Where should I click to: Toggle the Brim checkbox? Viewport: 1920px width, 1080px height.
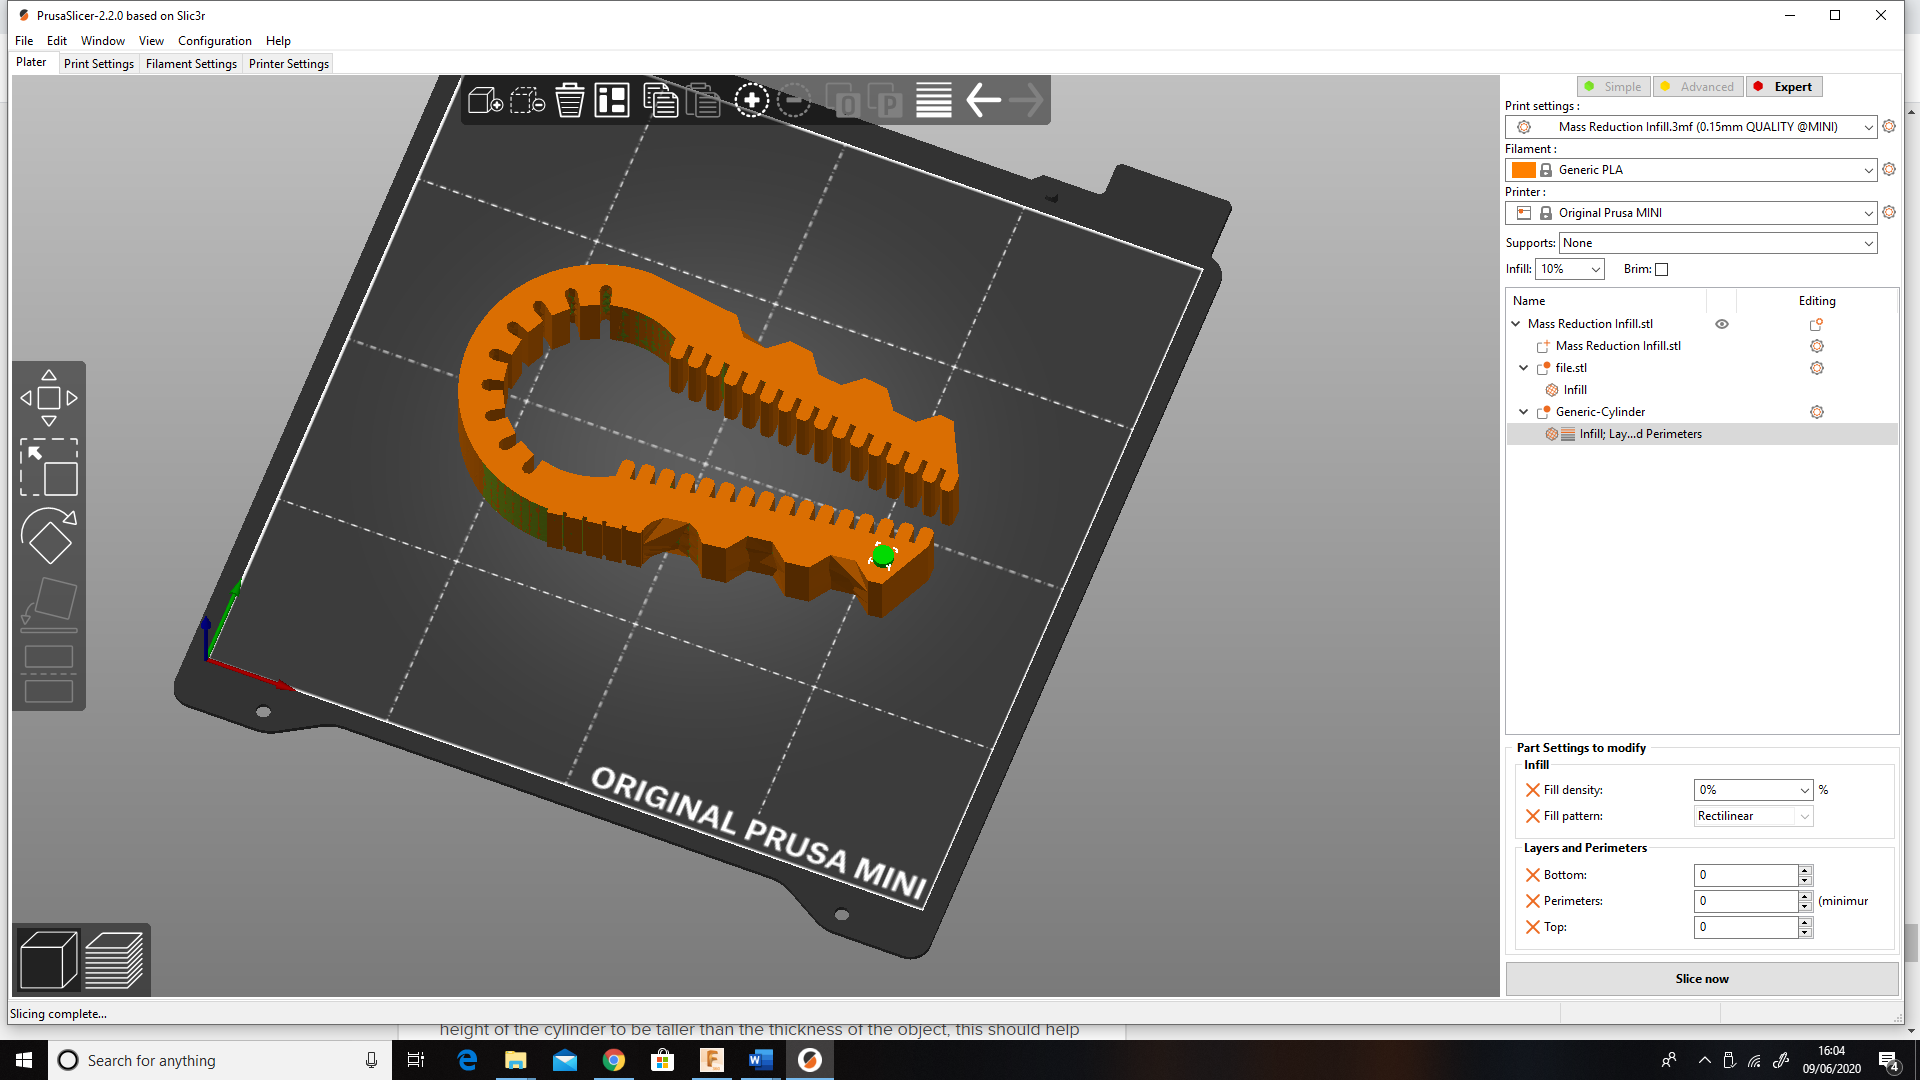[x=1662, y=269]
